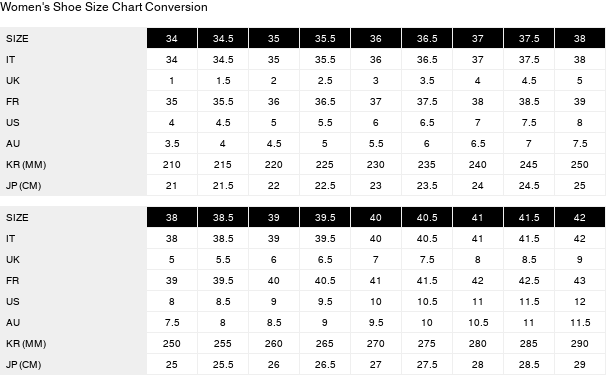Image resolution: width=606 pixels, height=375 pixels.
Task: Select the 42.5 value in the FR row
Action: (x=529, y=281)
